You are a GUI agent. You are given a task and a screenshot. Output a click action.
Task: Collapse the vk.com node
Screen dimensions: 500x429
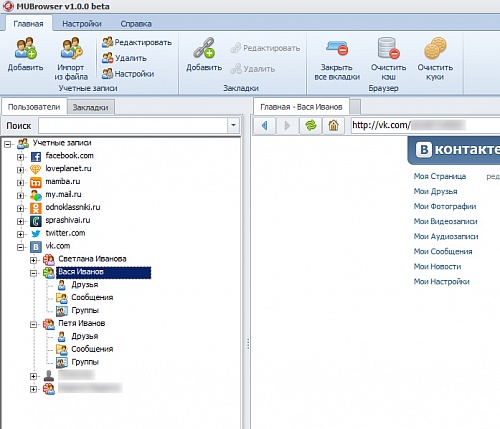pyautogui.click(x=20, y=247)
